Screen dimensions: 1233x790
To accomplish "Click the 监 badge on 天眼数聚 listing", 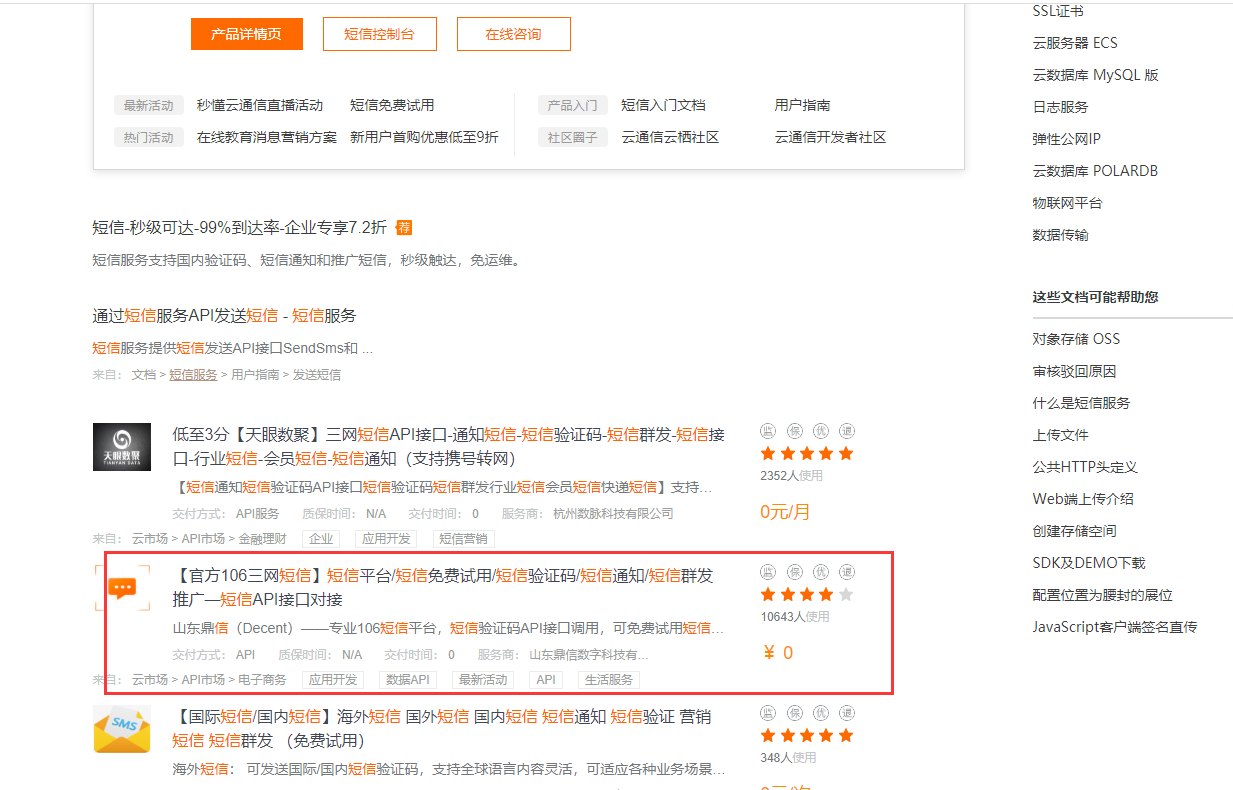I will [x=768, y=431].
